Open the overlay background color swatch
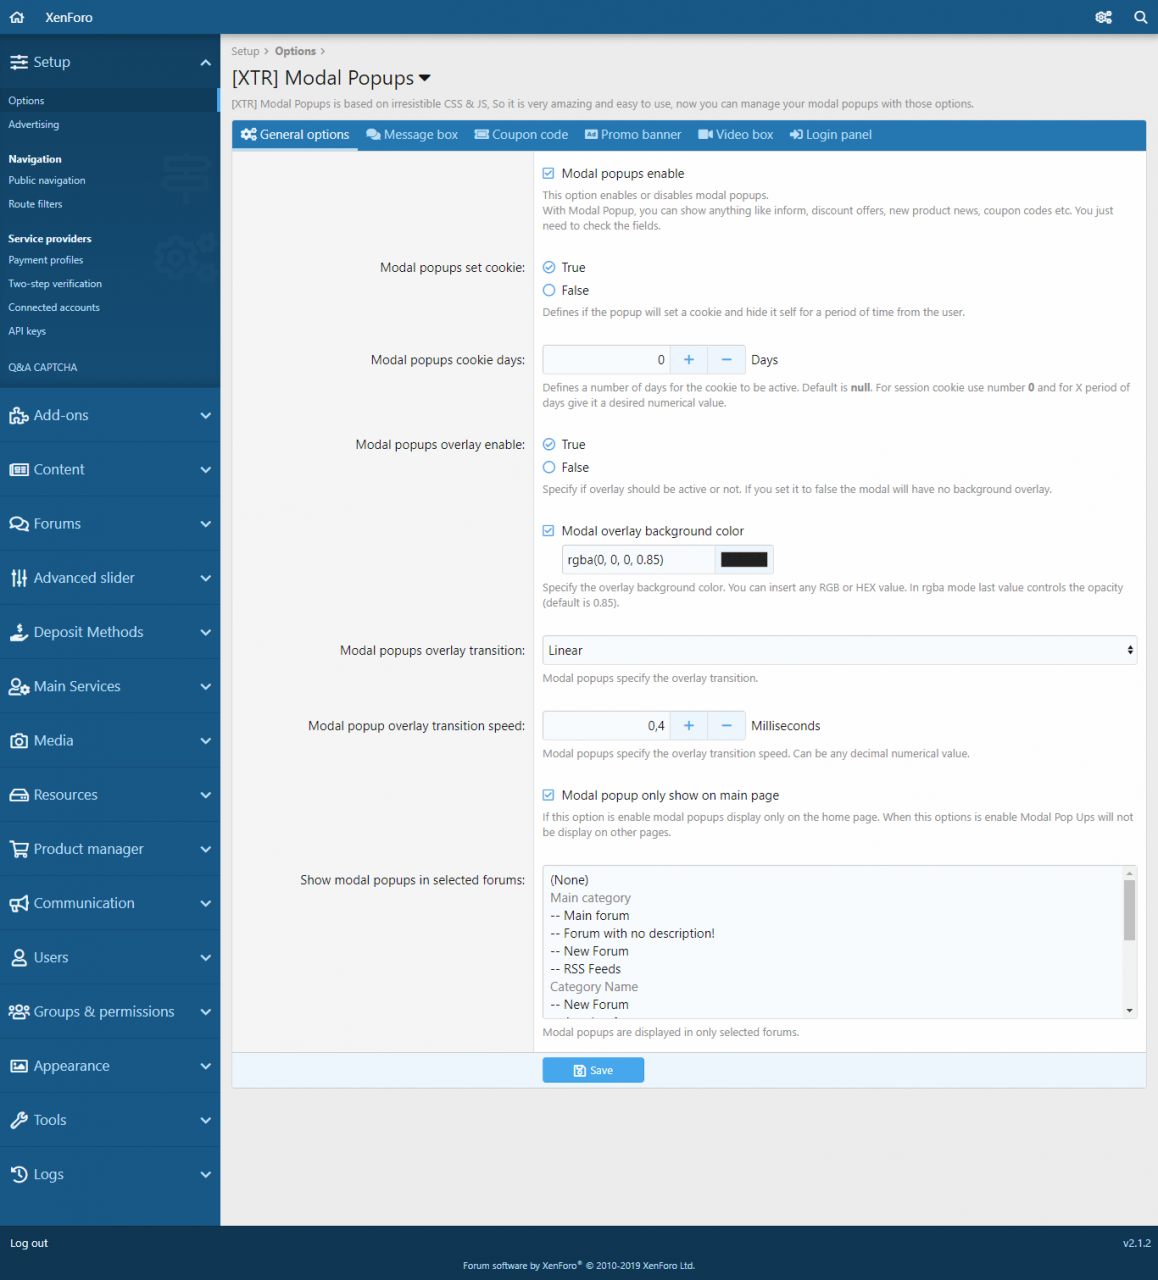Viewport: 1158px width, 1280px height. click(x=744, y=560)
